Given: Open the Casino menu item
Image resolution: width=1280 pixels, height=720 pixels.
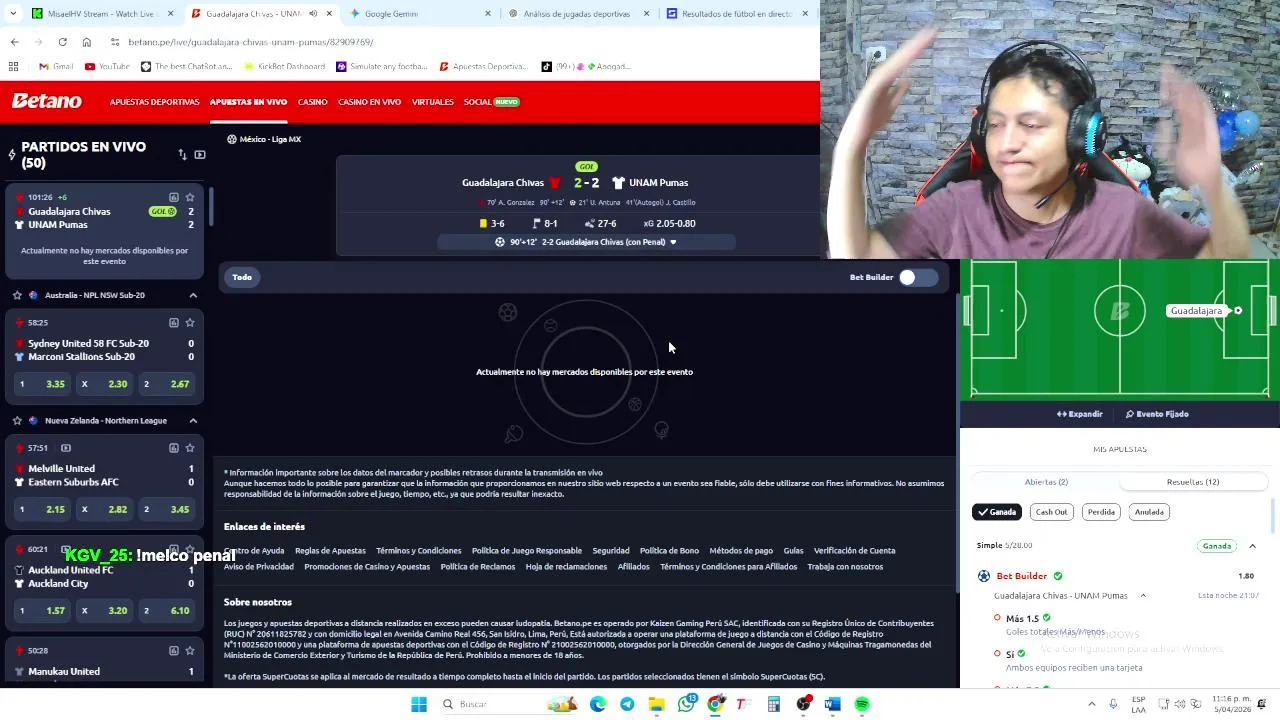Looking at the screenshot, I should point(312,102).
